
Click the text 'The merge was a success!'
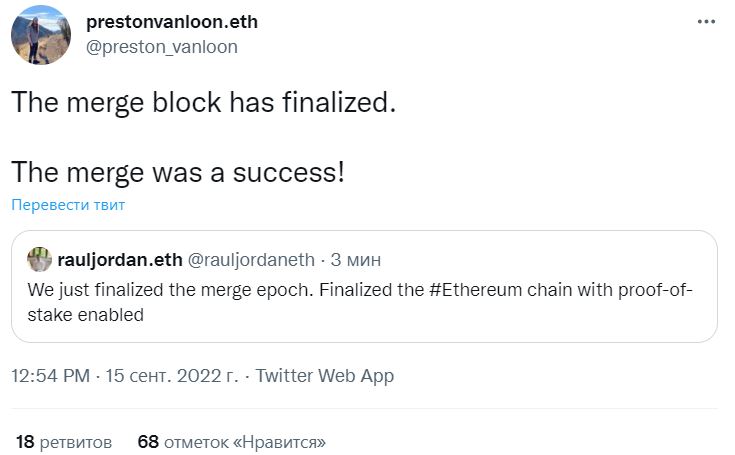178,172
